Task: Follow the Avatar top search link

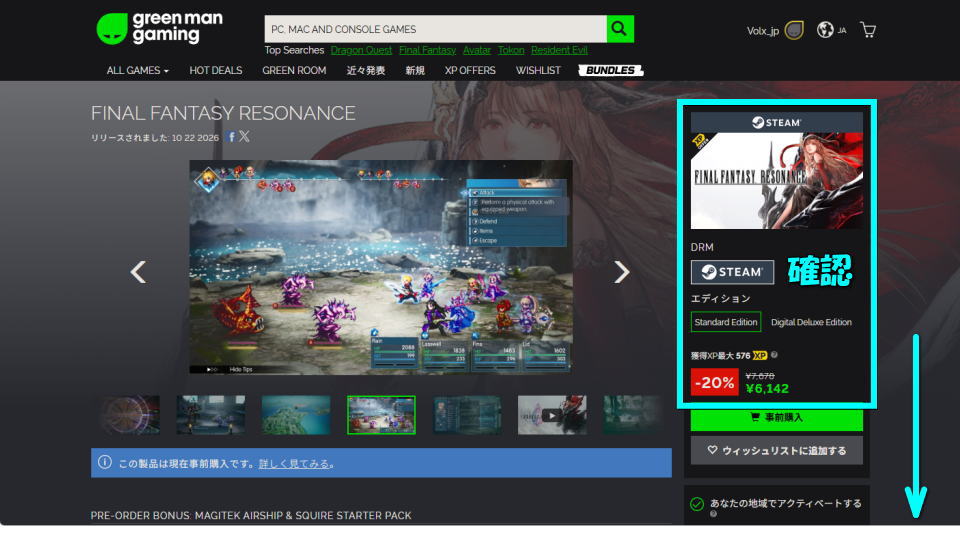Action: [477, 50]
